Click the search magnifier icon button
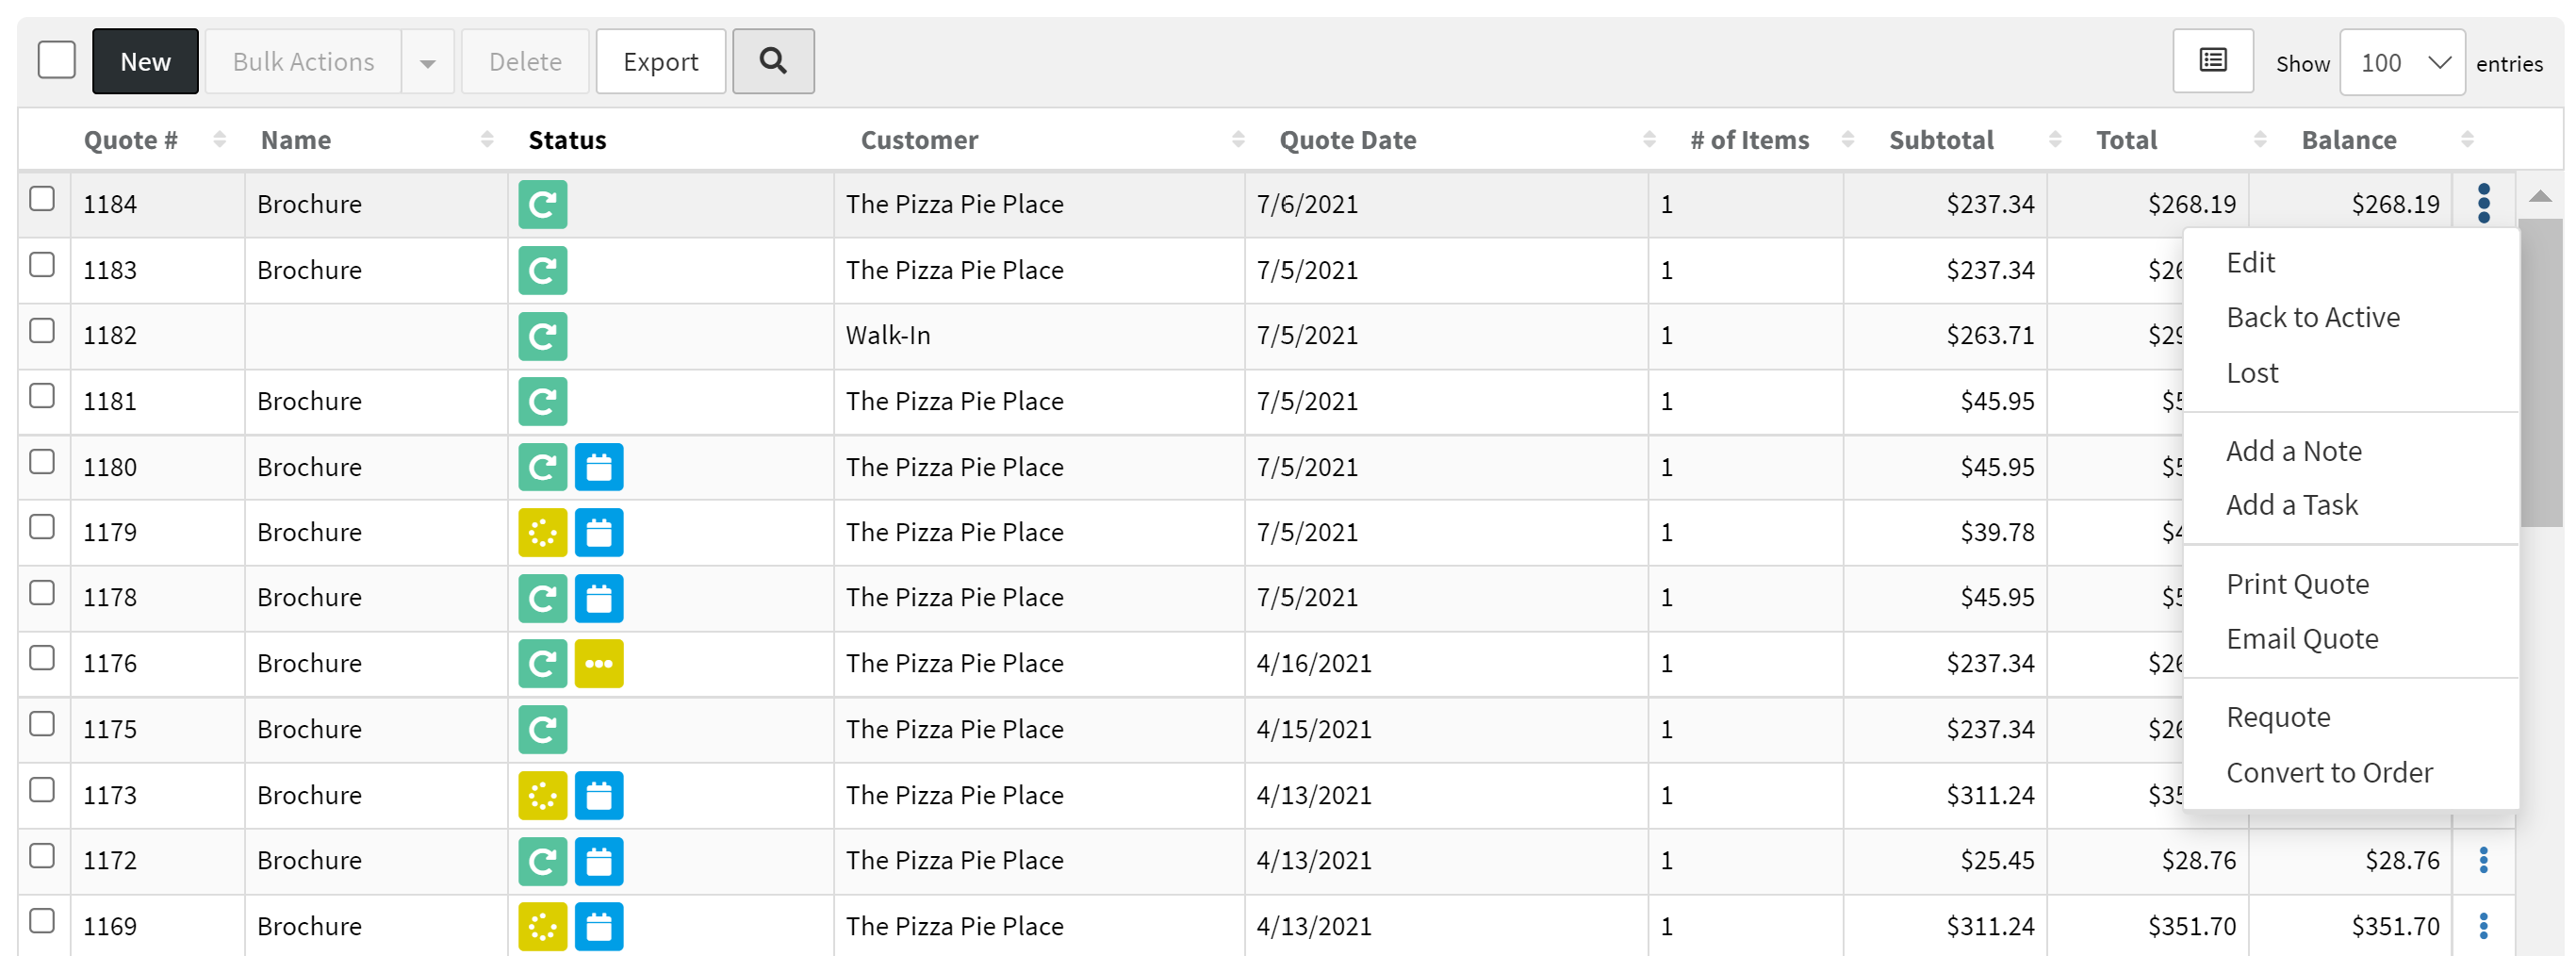2576x956 pixels. (x=772, y=62)
